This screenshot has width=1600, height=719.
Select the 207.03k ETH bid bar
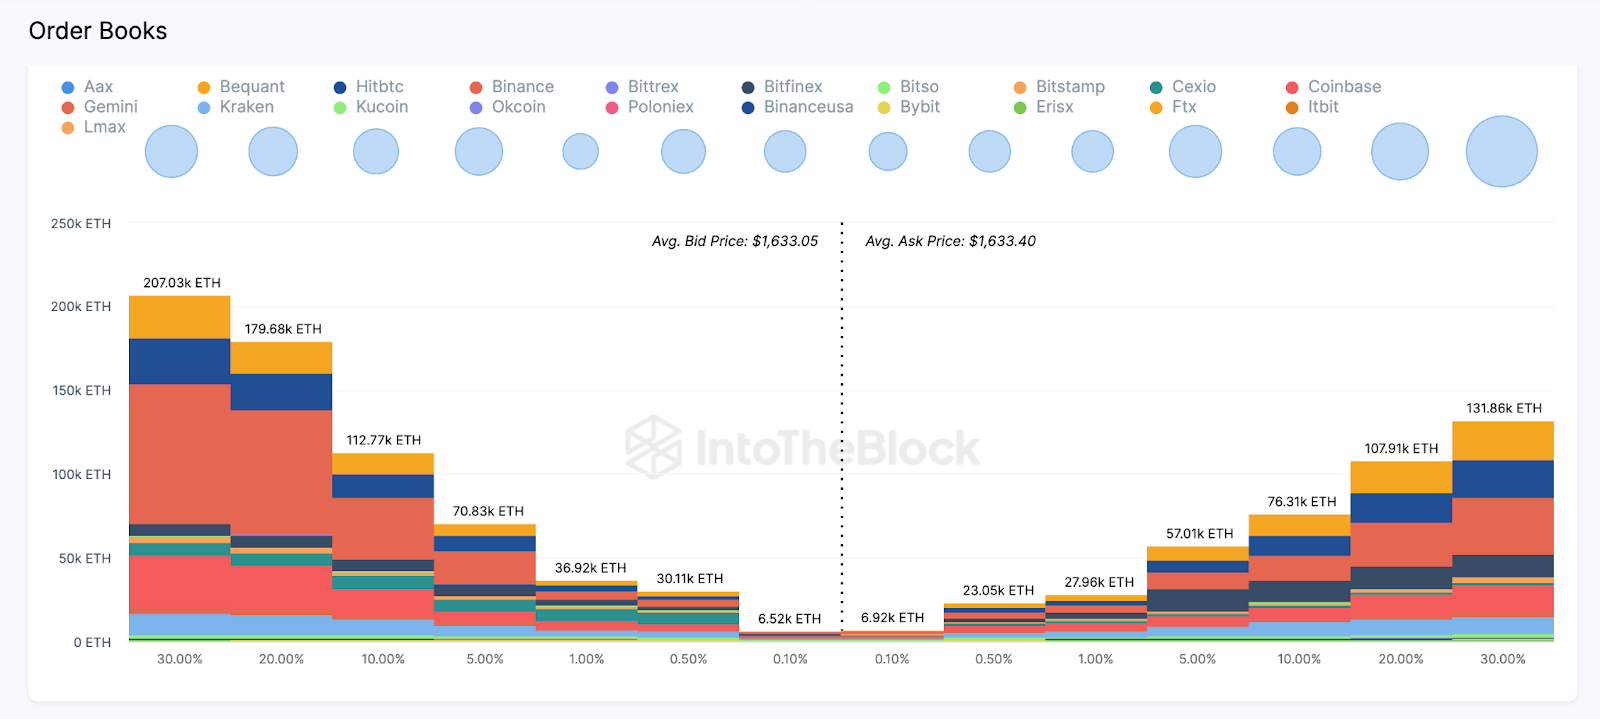coord(180,468)
